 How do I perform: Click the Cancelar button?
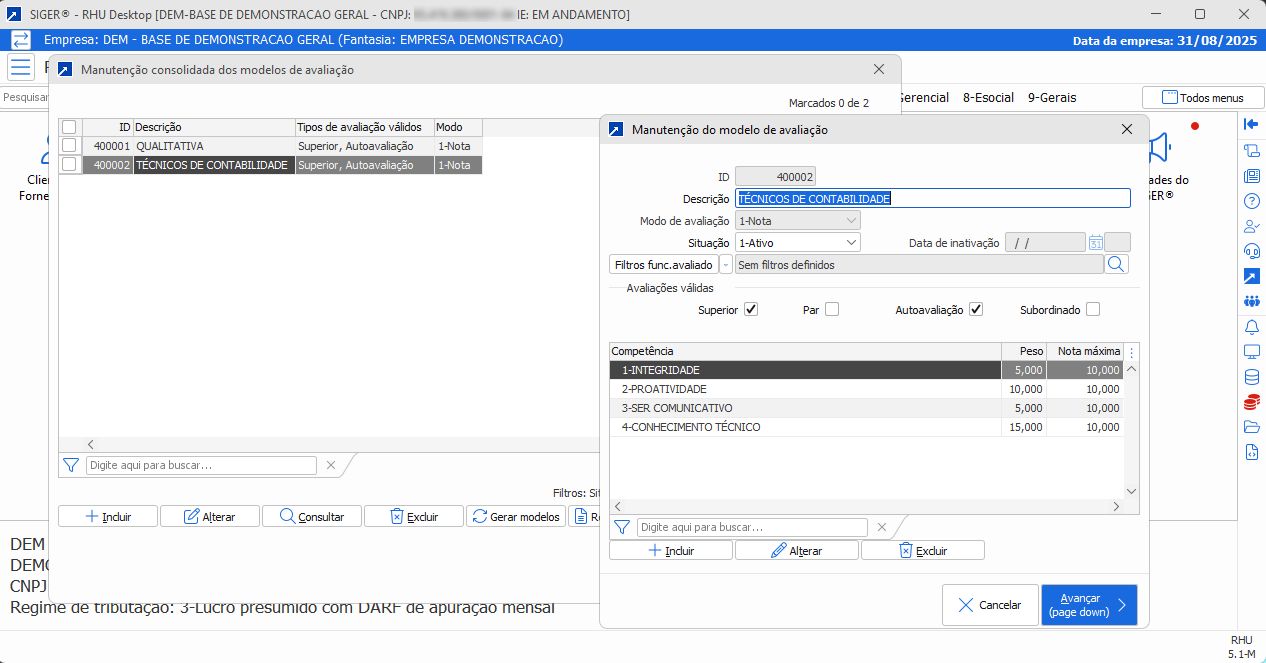[990, 605]
